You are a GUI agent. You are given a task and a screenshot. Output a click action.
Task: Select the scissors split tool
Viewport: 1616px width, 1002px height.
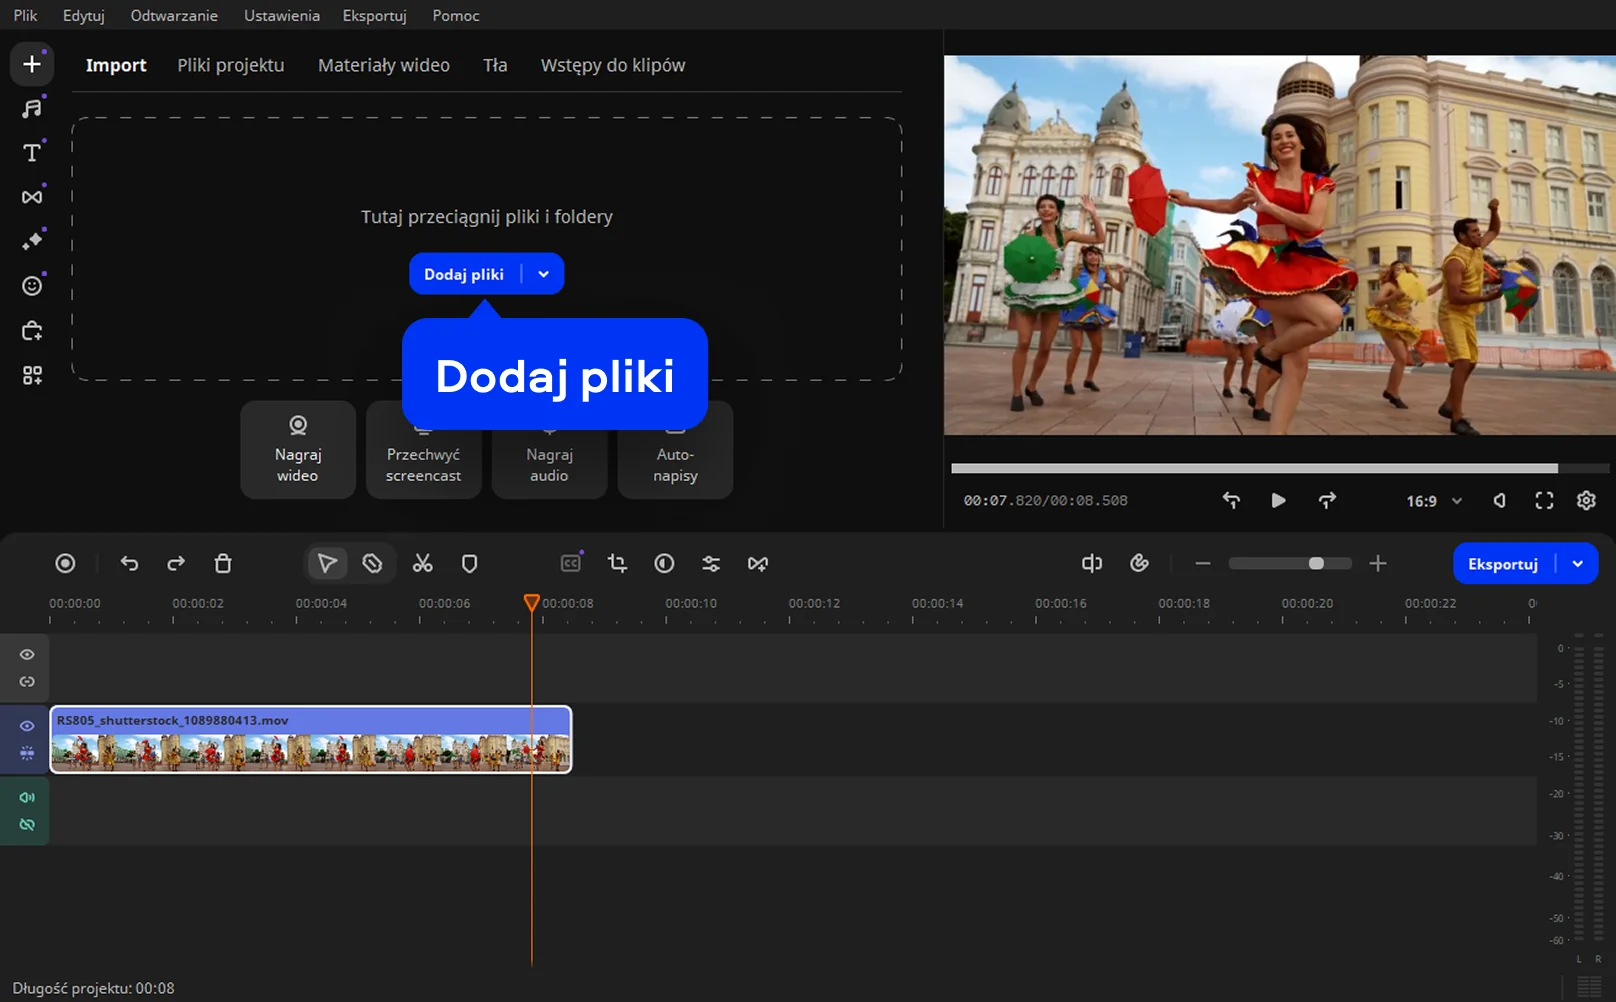pos(422,564)
